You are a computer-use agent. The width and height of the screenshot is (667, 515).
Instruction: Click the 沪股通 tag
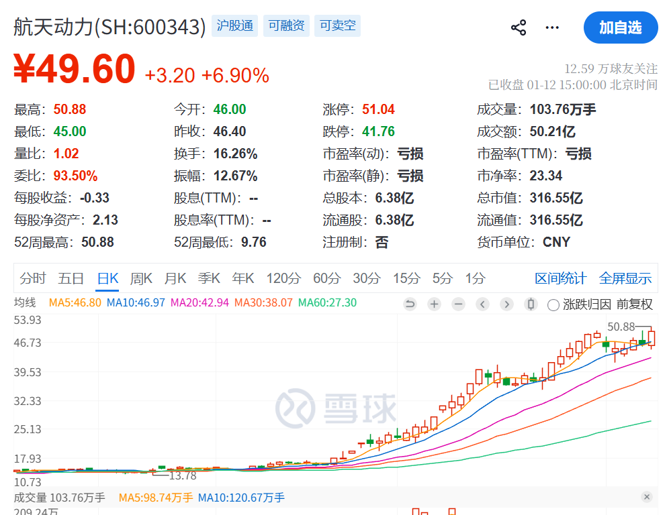pyautogui.click(x=235, y=26)
